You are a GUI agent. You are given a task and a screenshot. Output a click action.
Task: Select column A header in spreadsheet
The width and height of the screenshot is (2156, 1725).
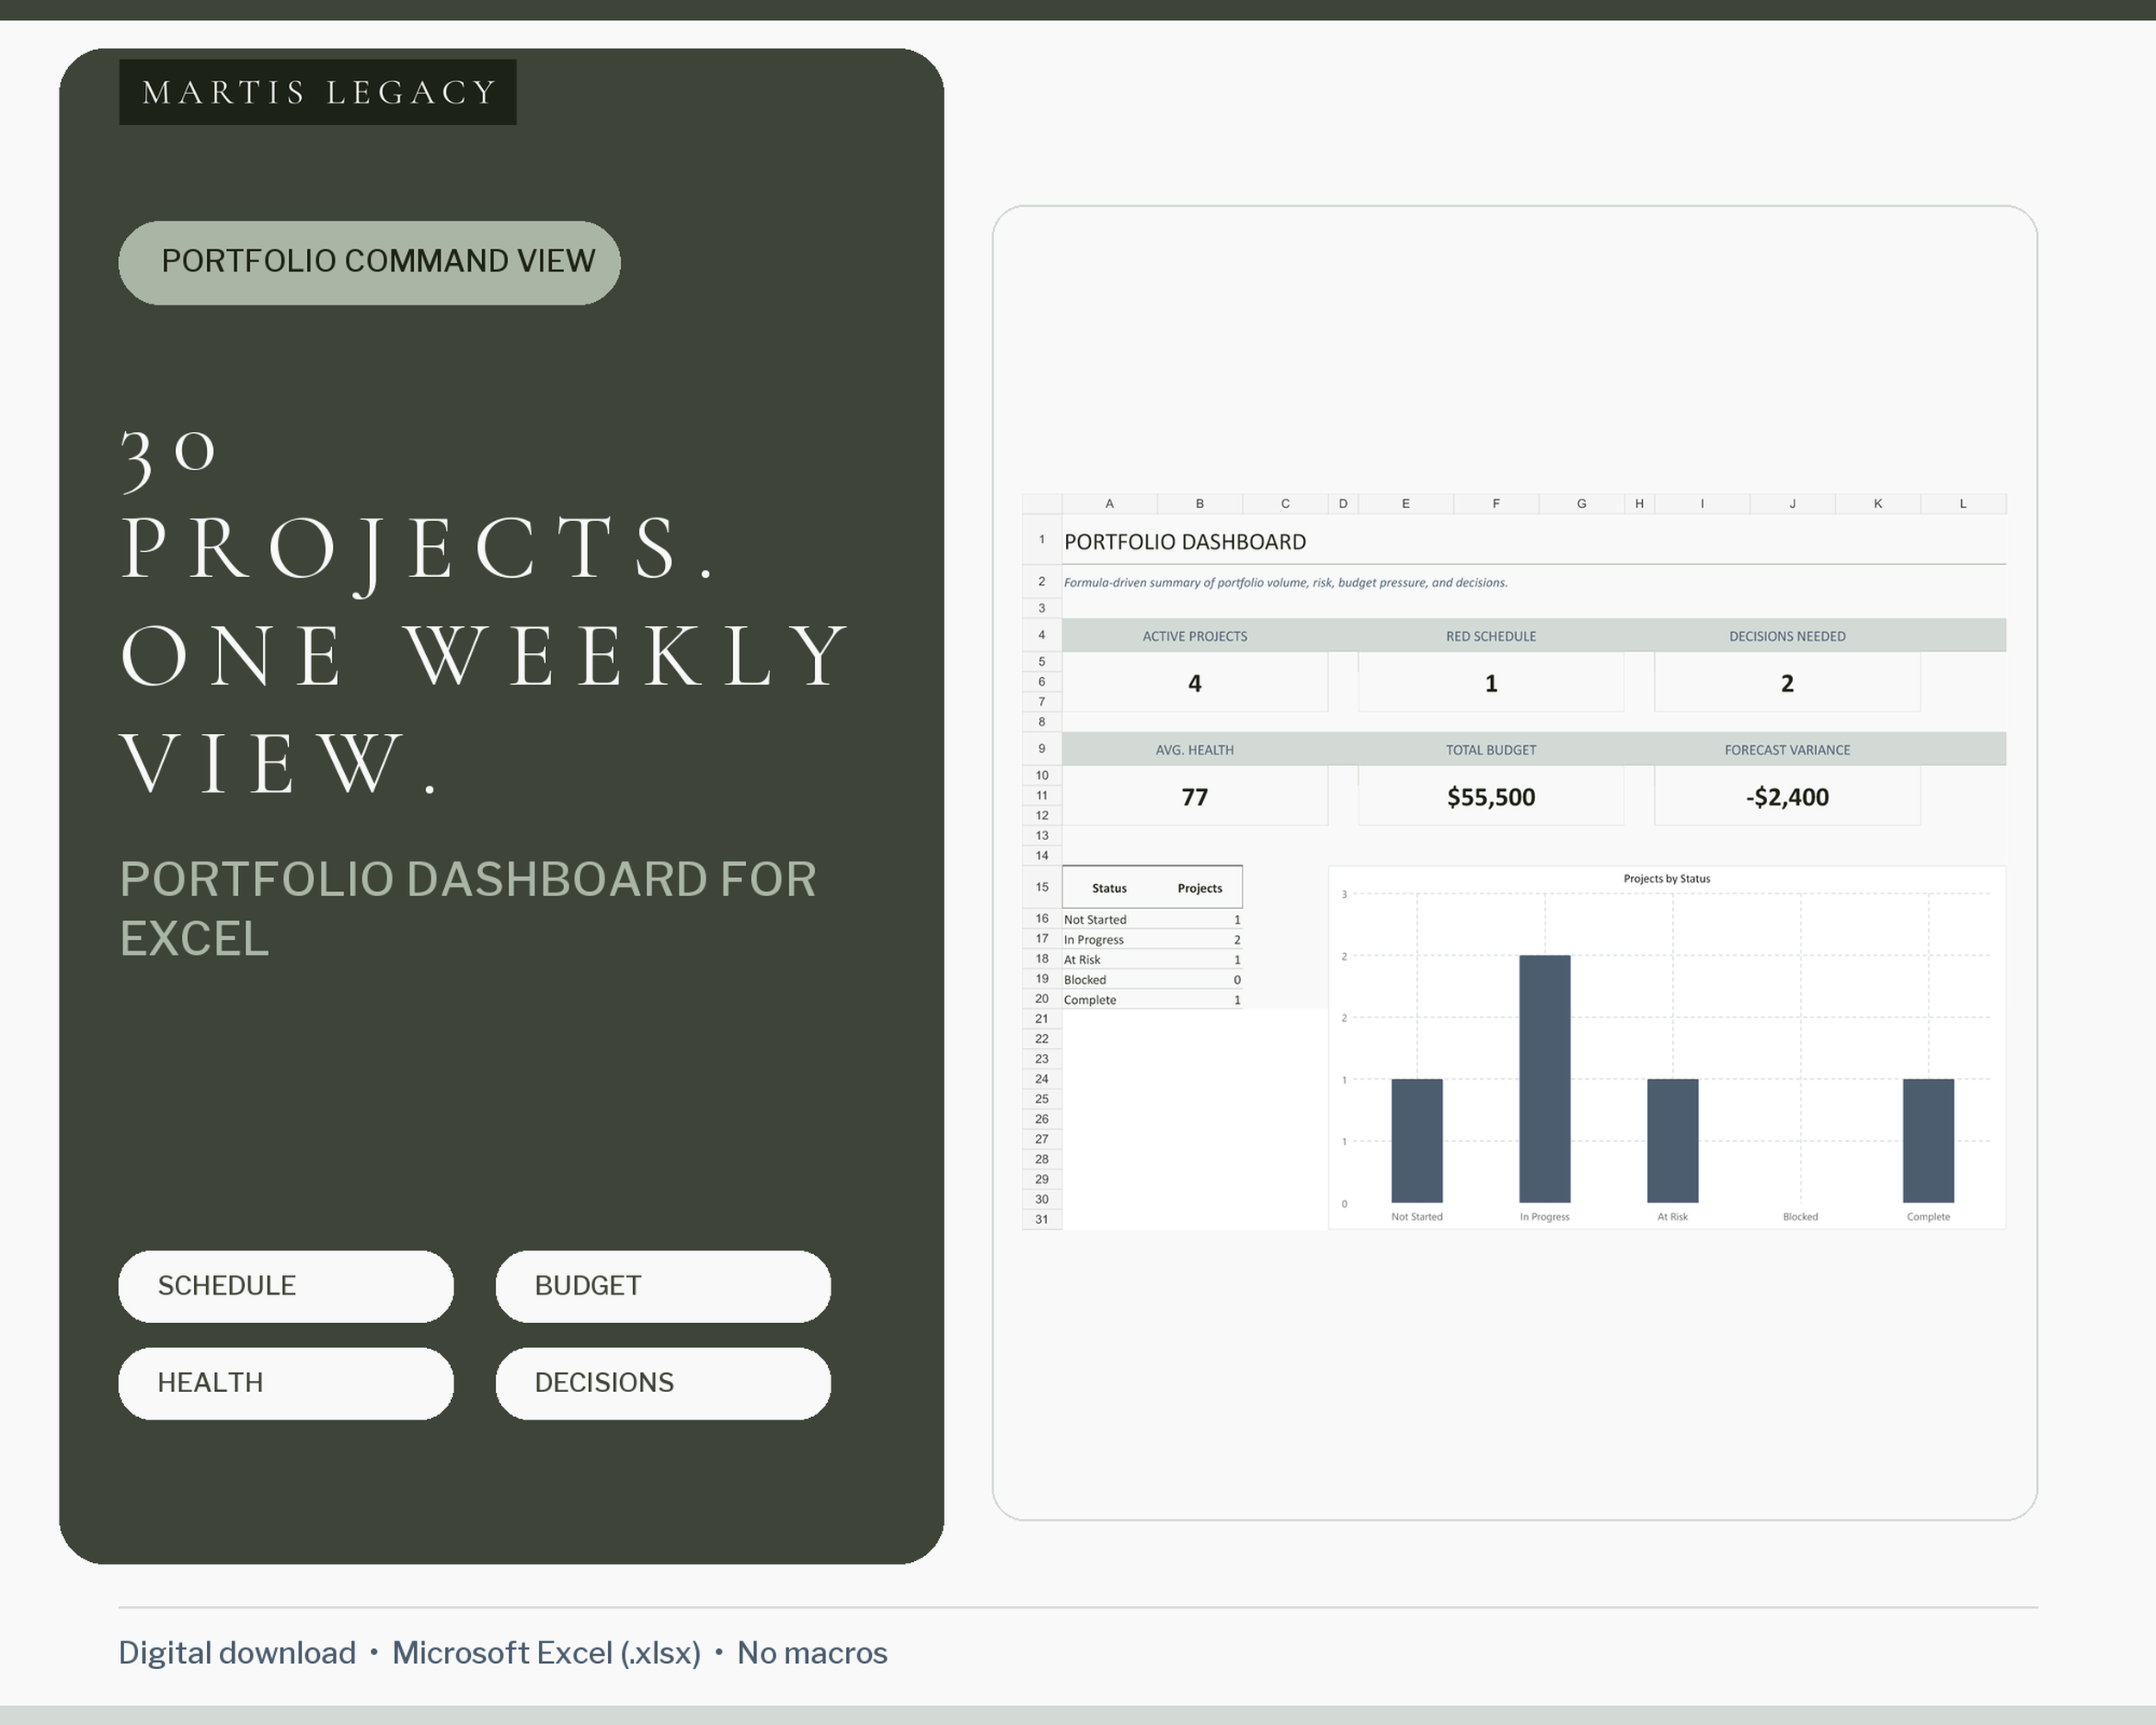pyautogui.click(x=1109, y=503)
